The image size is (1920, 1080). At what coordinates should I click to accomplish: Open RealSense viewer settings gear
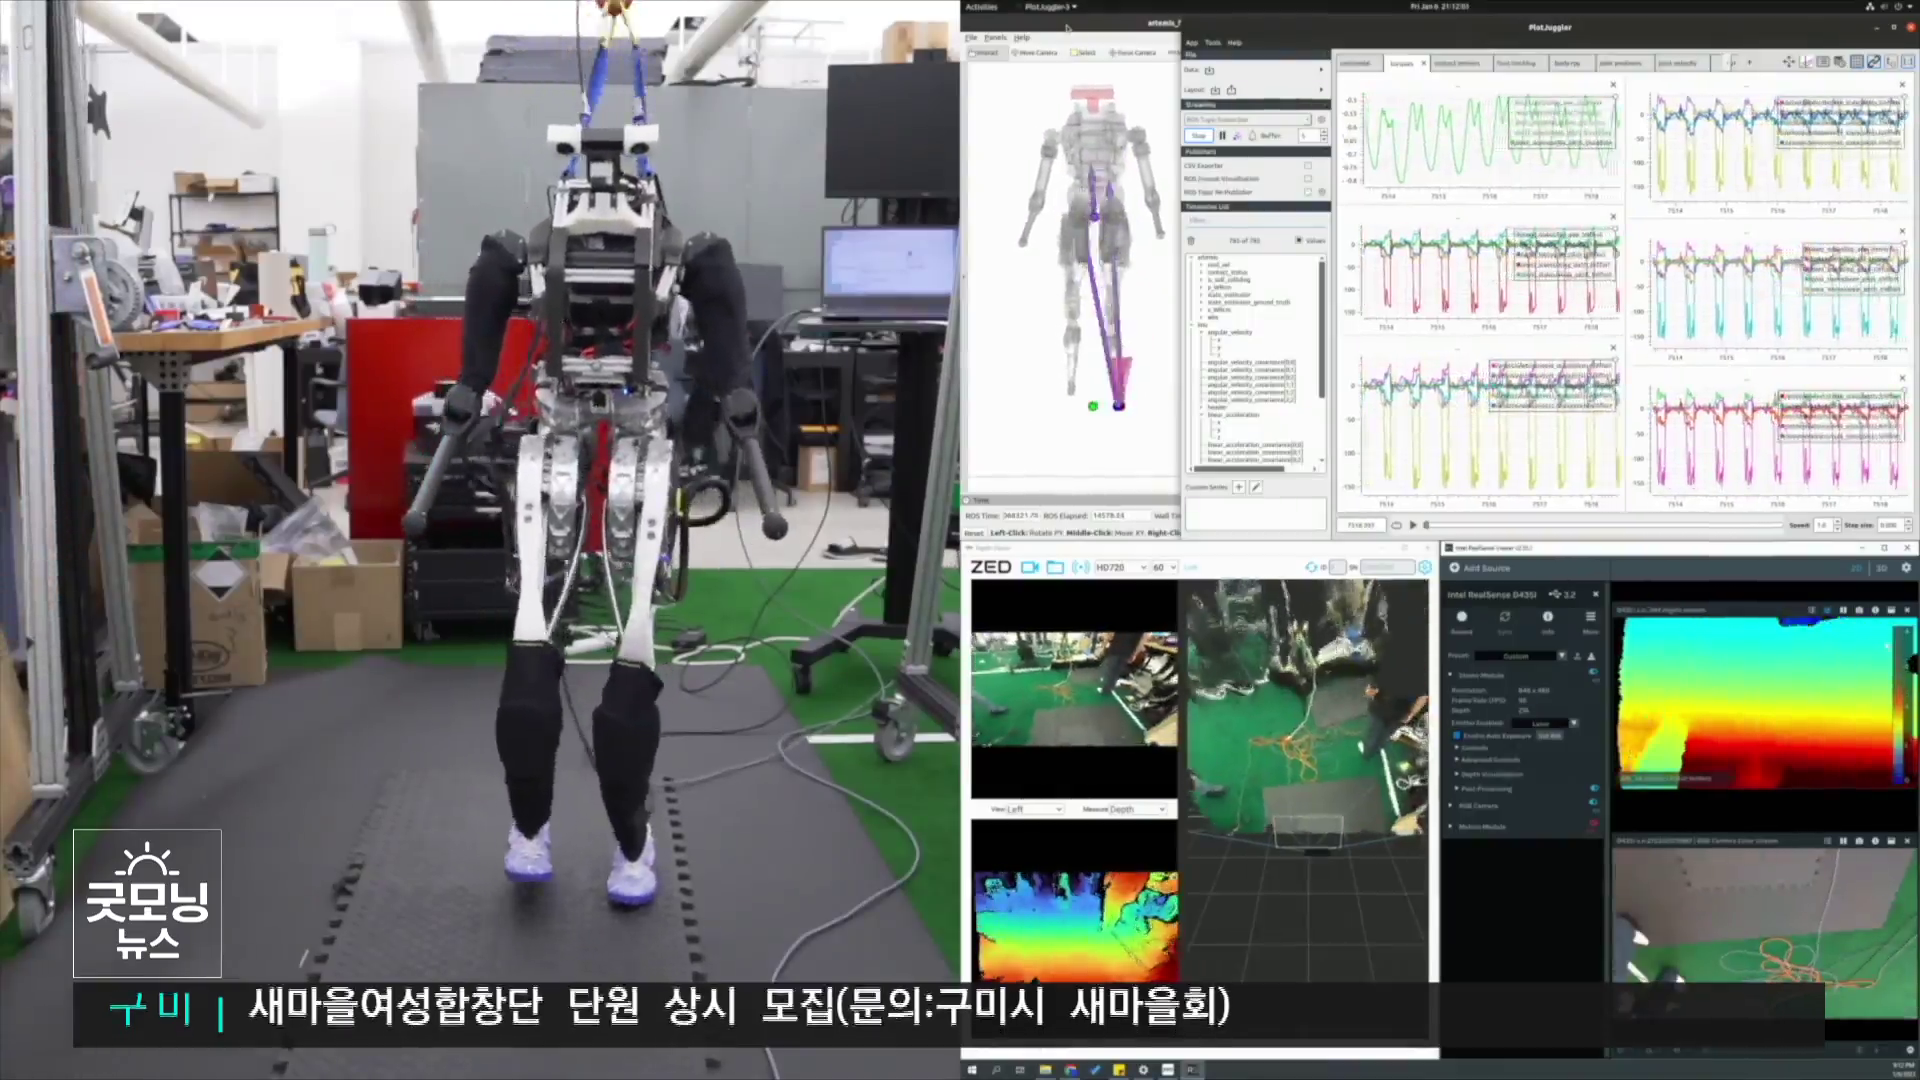[1906, 567]
